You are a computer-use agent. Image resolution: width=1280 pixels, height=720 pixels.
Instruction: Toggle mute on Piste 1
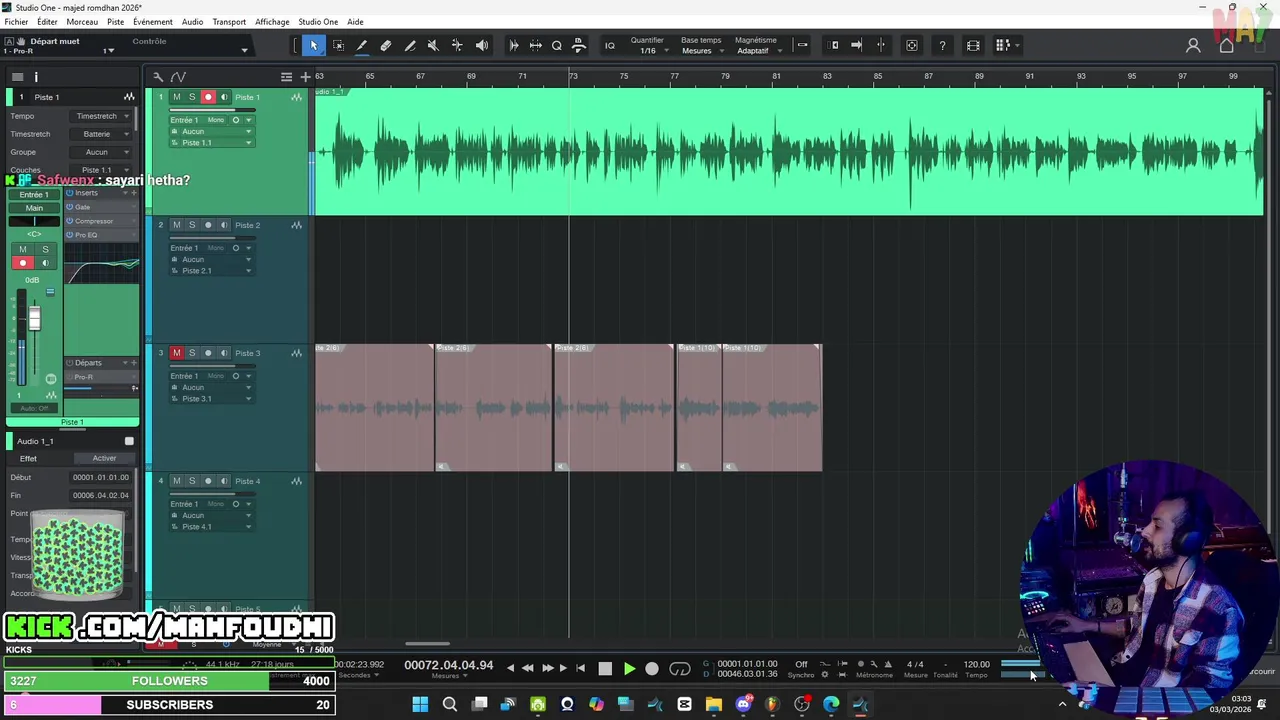coord(177,97)
